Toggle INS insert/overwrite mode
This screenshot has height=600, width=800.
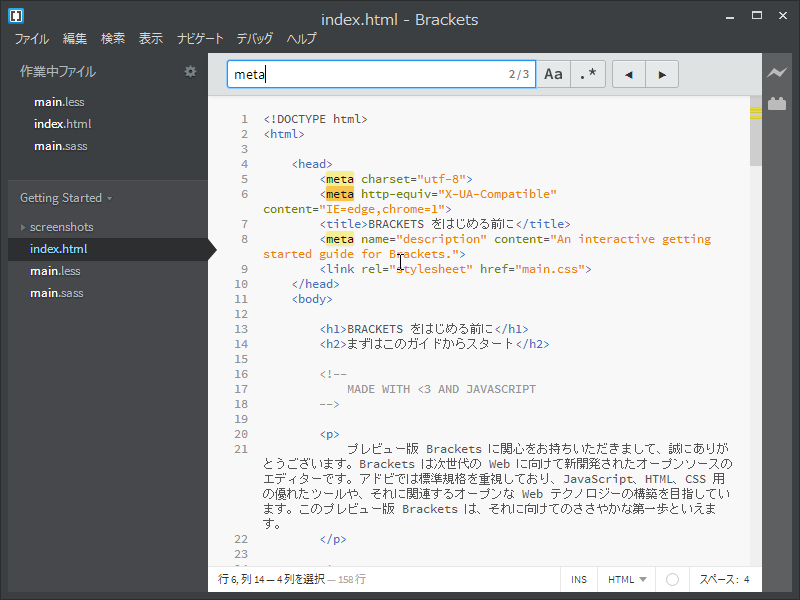coord(579,579)
